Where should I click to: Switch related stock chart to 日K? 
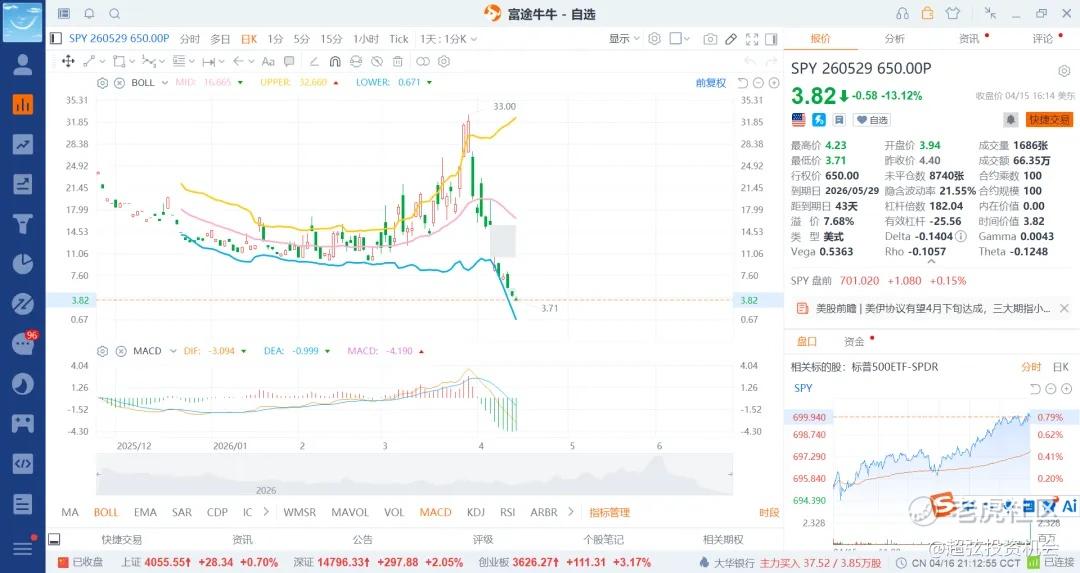click(x=1061, y=367)
